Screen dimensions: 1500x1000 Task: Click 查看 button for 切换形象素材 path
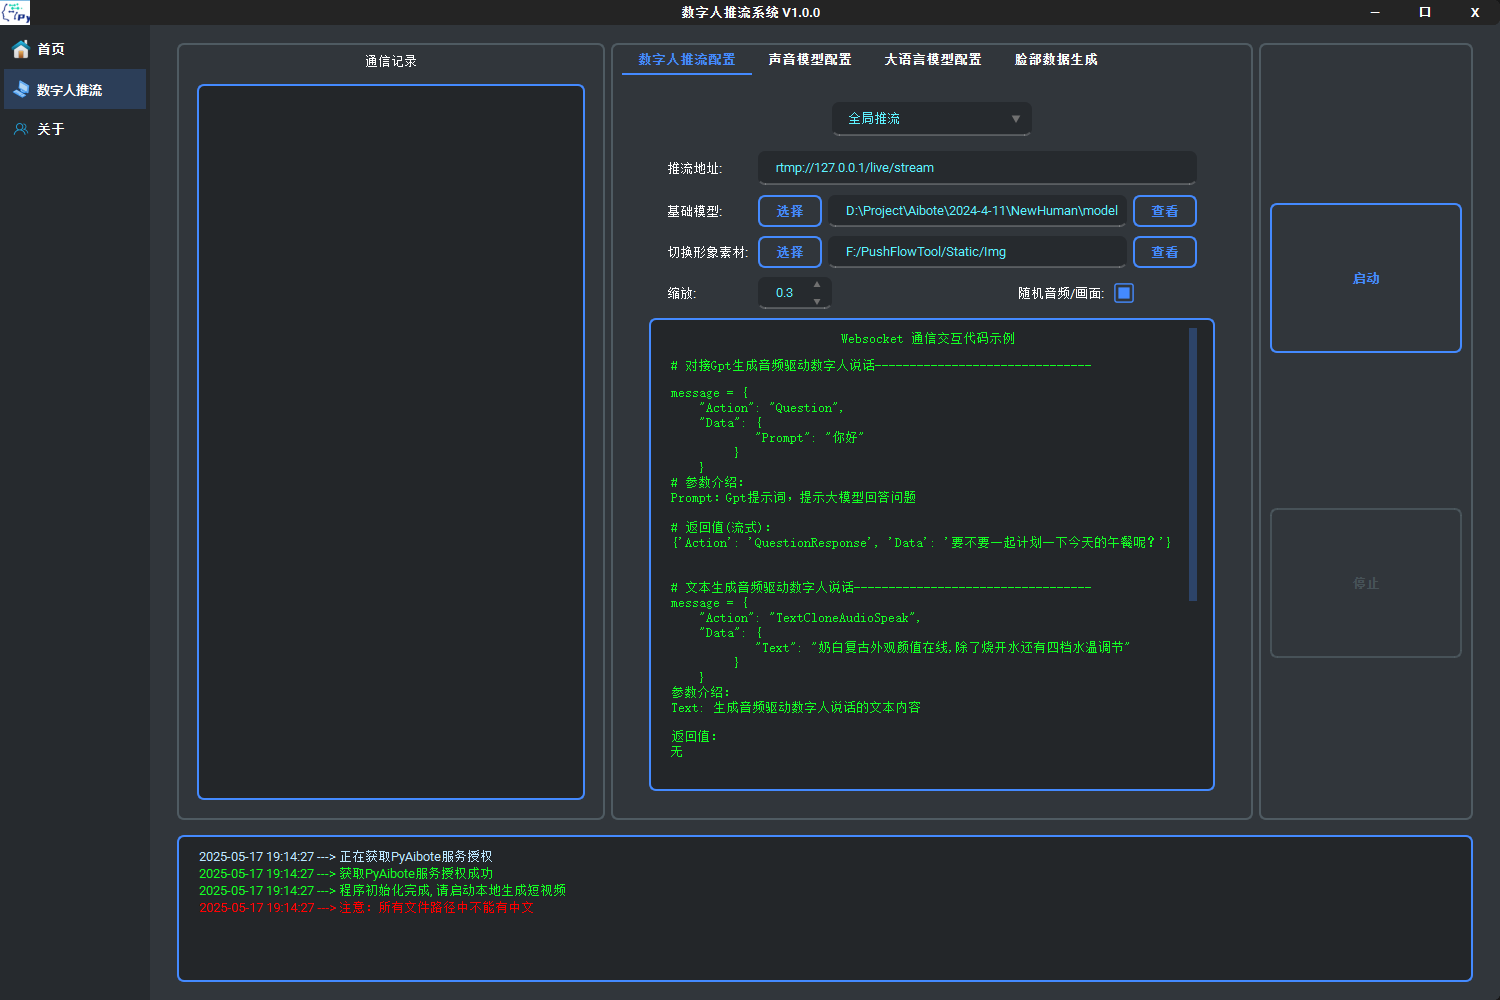1164,252
